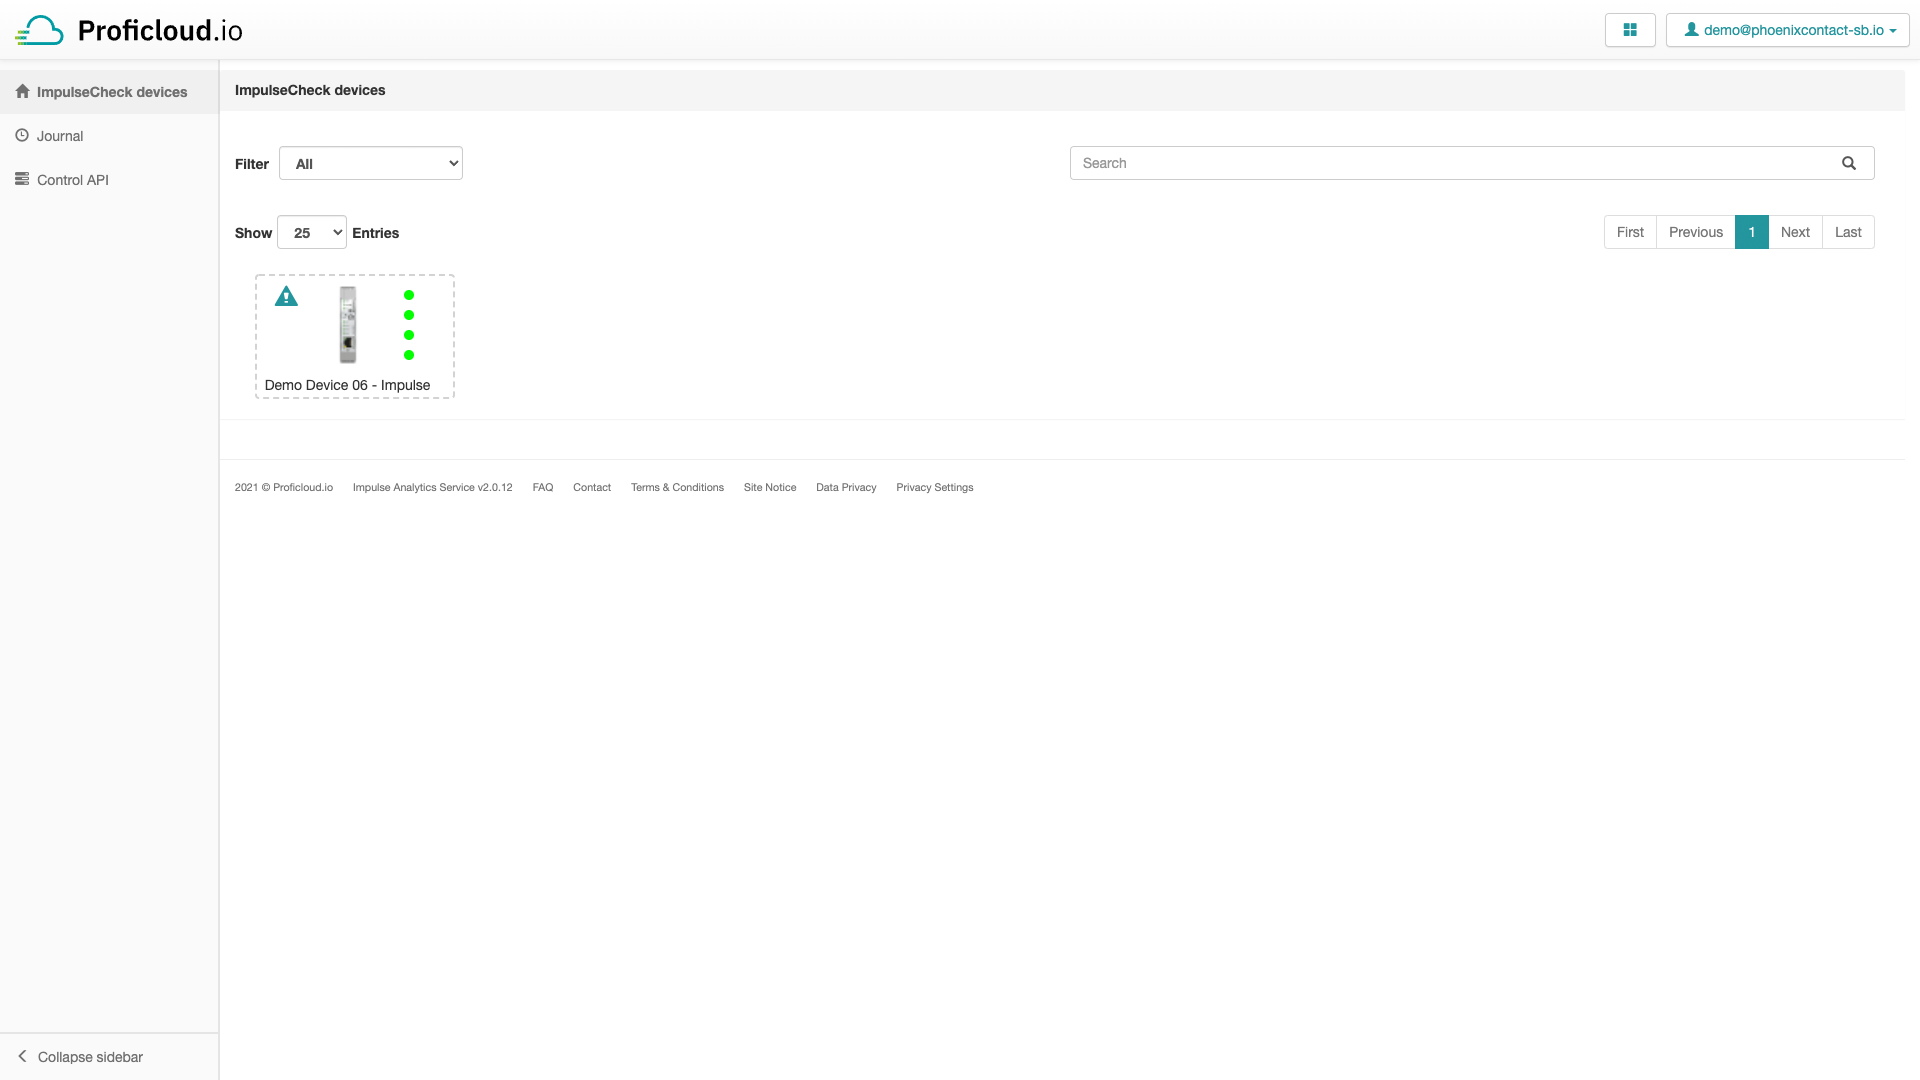Open the FAQ link in footer
Image resolution: width=1920 pixels, height=1080 pixels.
pos(543,487)
